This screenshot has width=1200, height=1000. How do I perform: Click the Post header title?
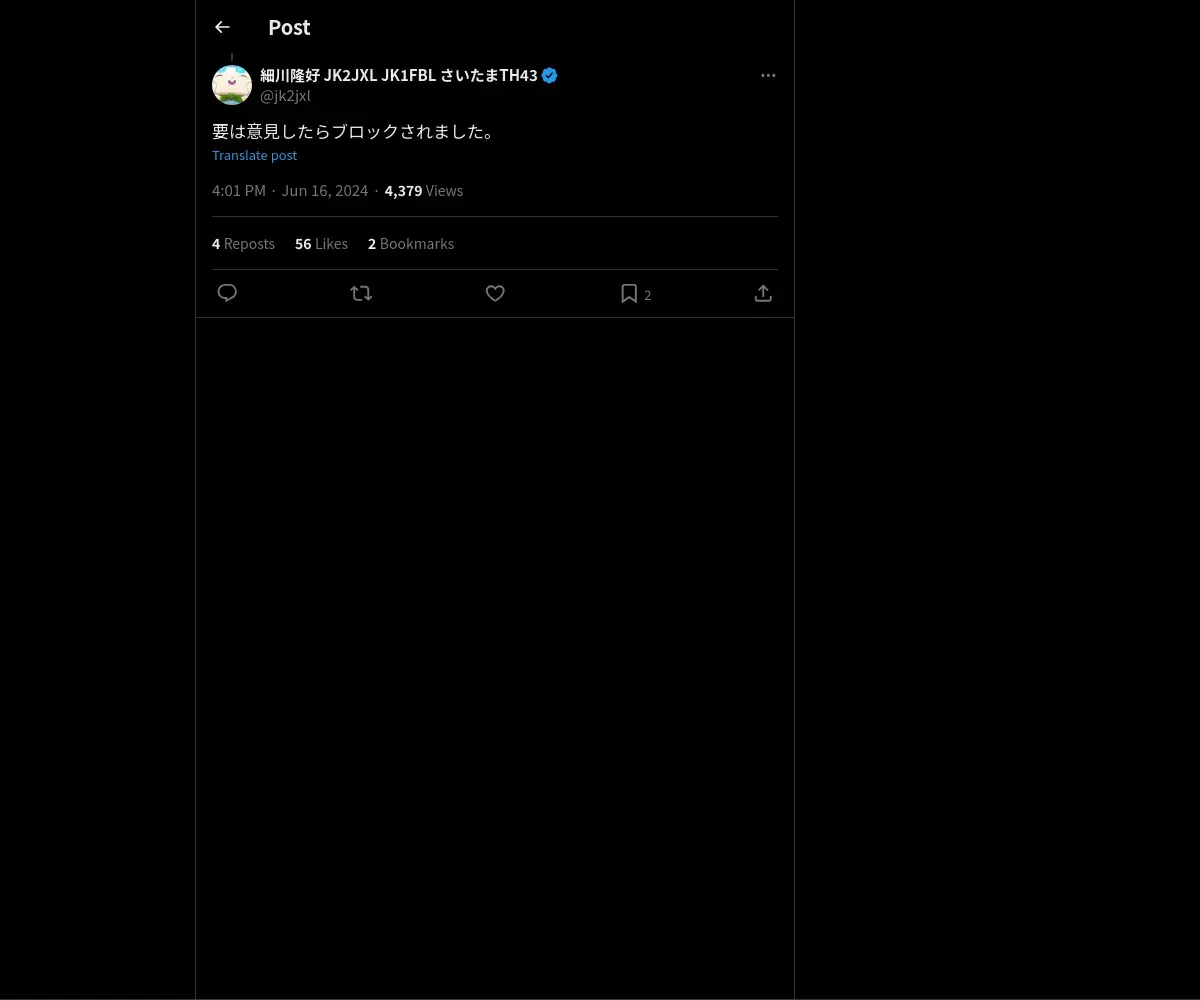click(x=289, y=27)
